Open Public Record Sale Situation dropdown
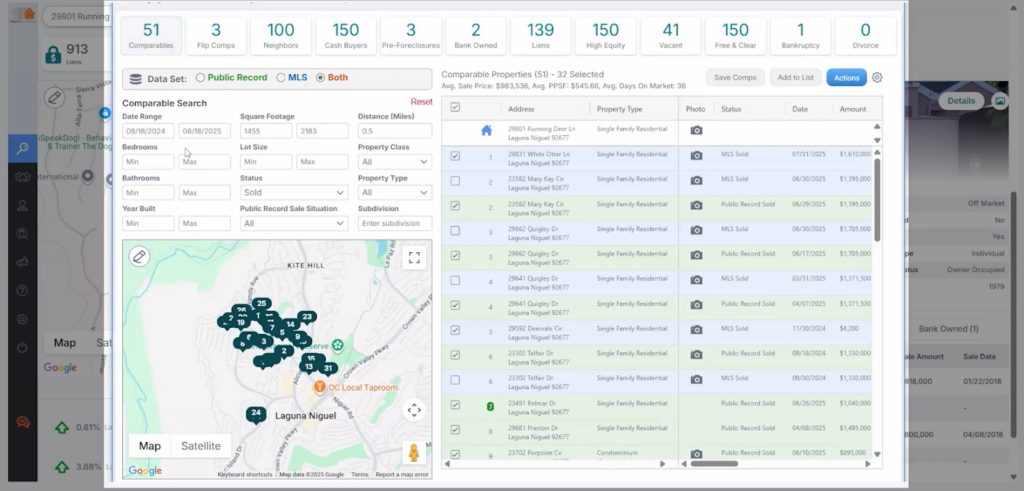1024x491 pixels. point(293,223)
